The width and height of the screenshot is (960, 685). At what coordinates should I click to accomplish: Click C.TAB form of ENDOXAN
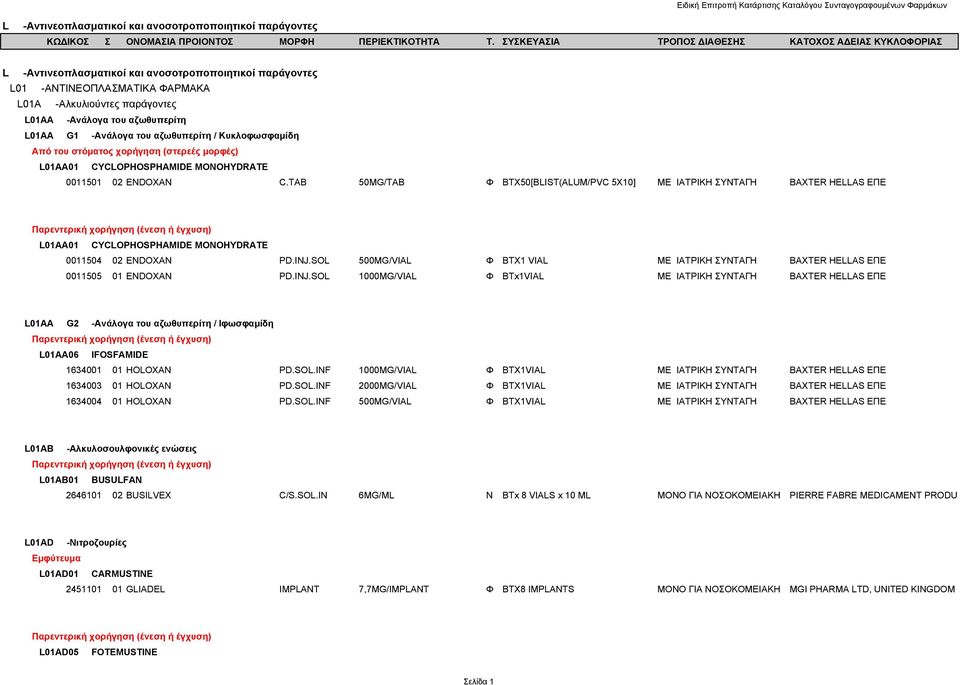coord(293,182)
